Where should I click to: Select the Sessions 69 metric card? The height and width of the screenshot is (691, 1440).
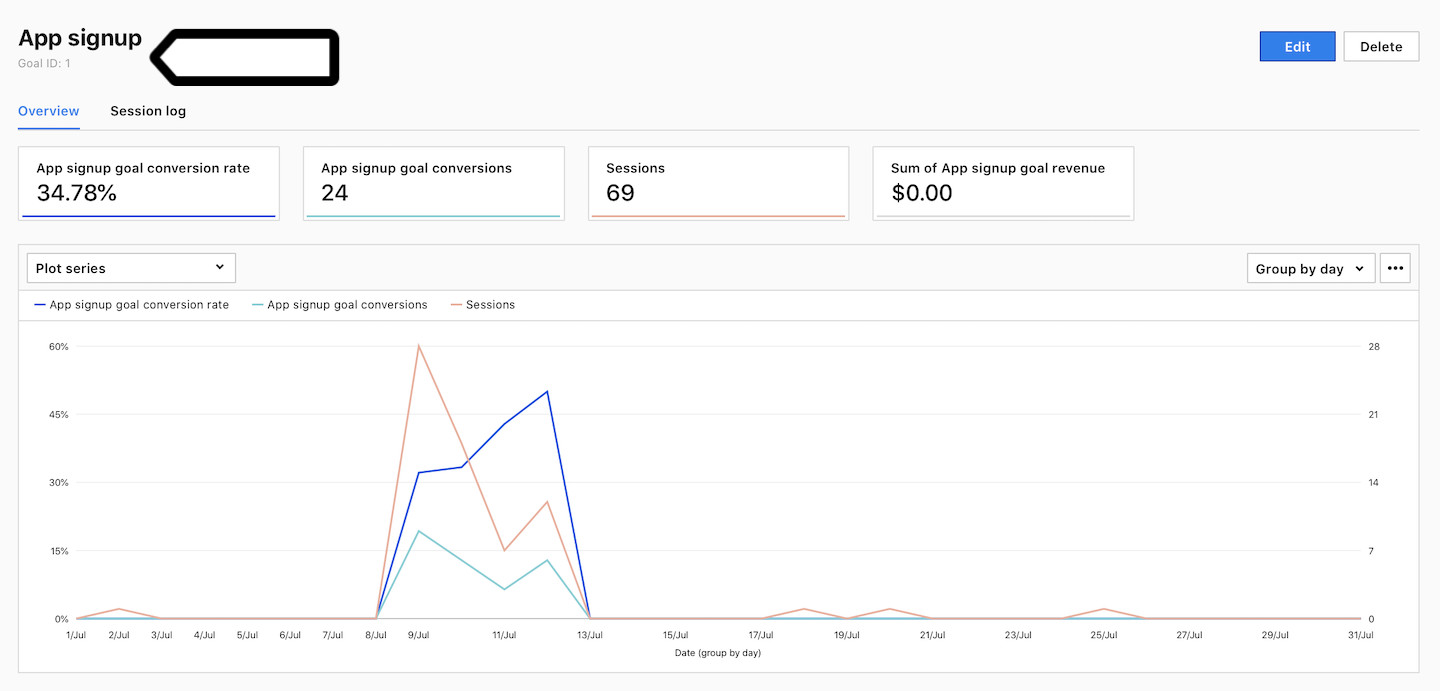[718, 182]
